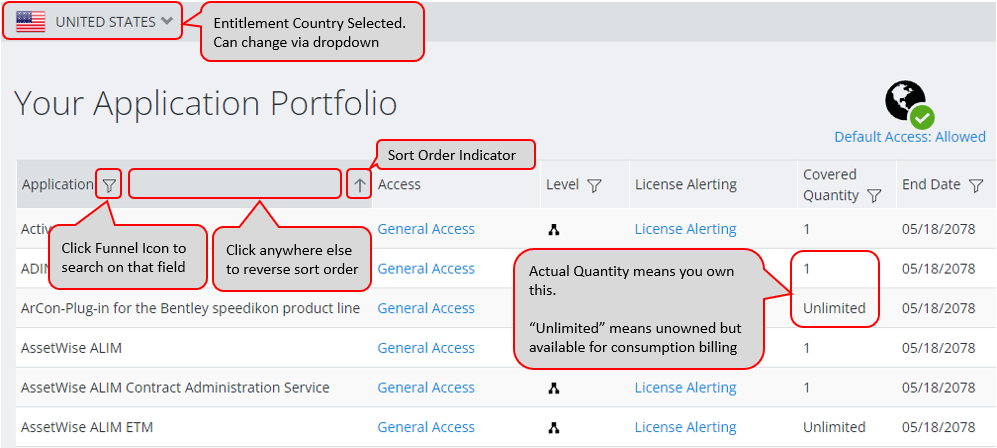Click the sort order arrow indicator

[360, 185]
